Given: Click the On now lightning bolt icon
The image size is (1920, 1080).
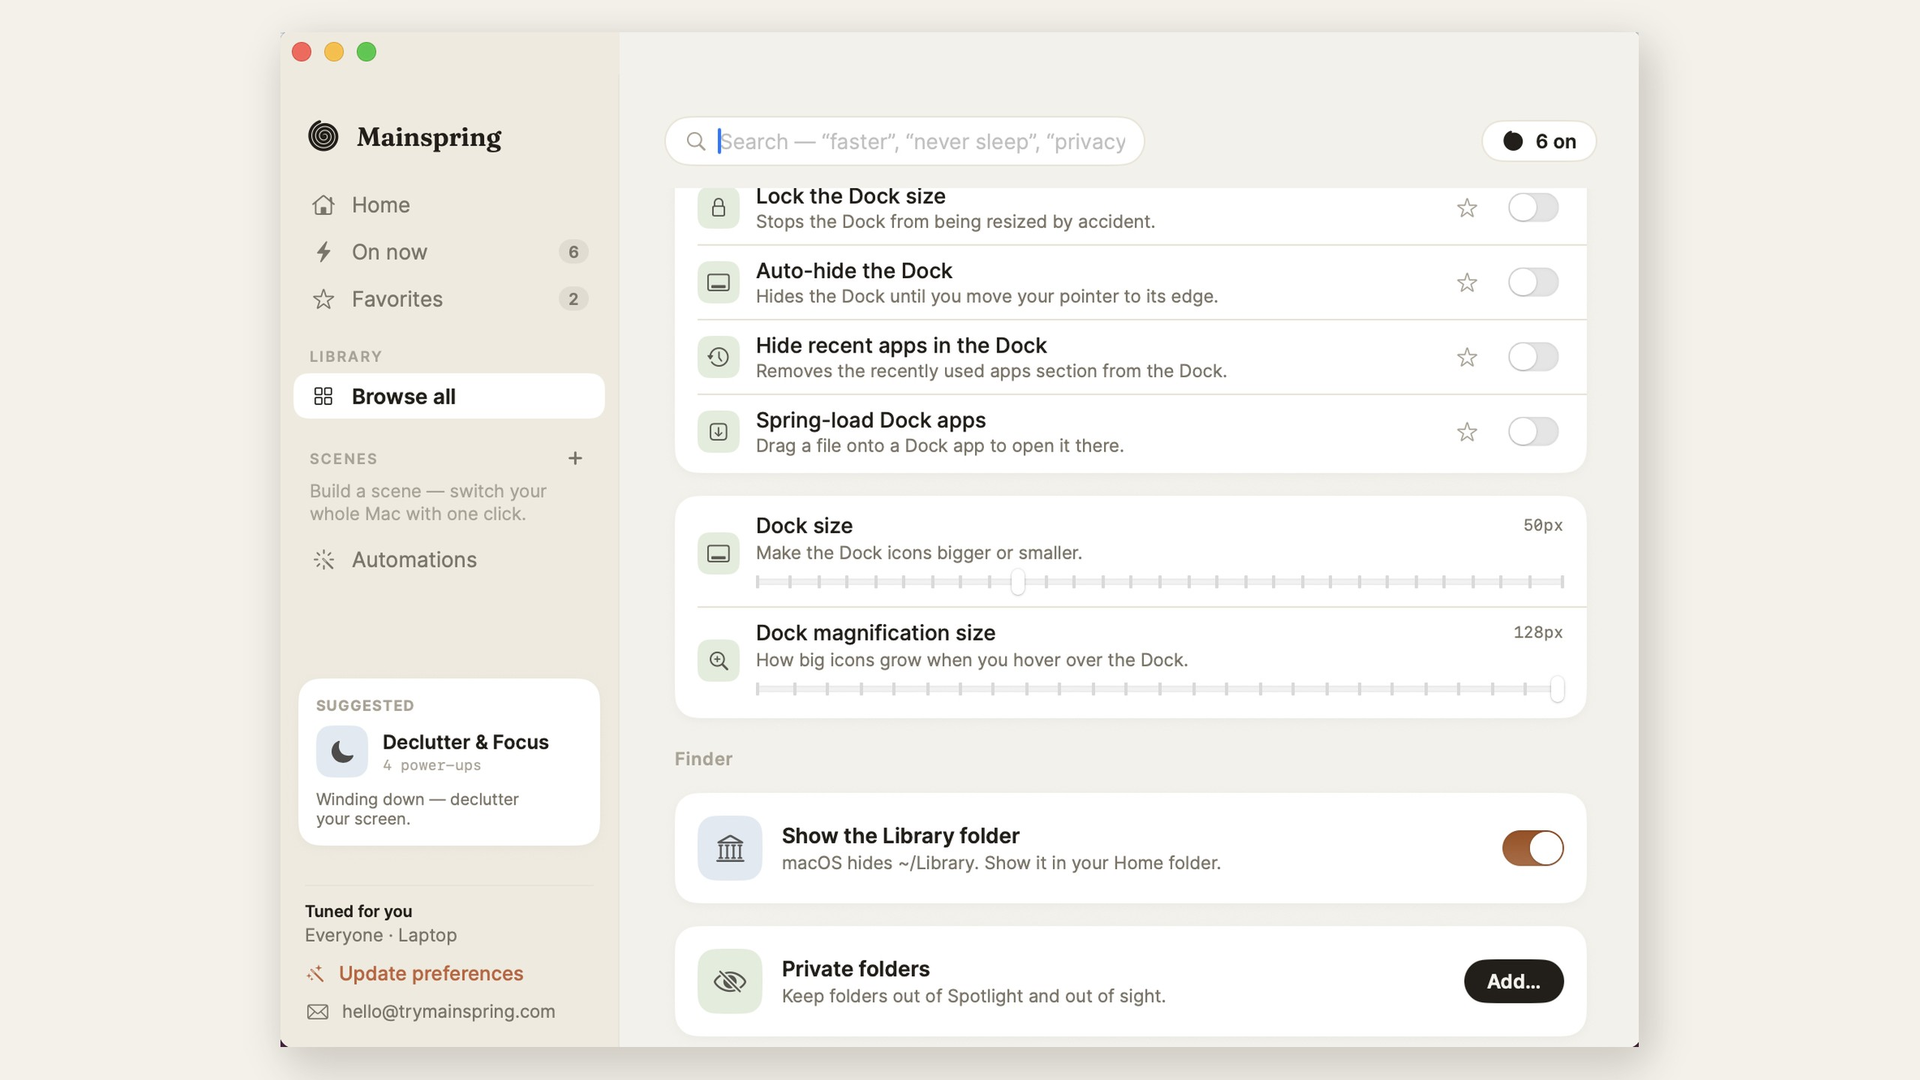Looking at the screenshot, I should pyautogui.click(x=323, y=252).
